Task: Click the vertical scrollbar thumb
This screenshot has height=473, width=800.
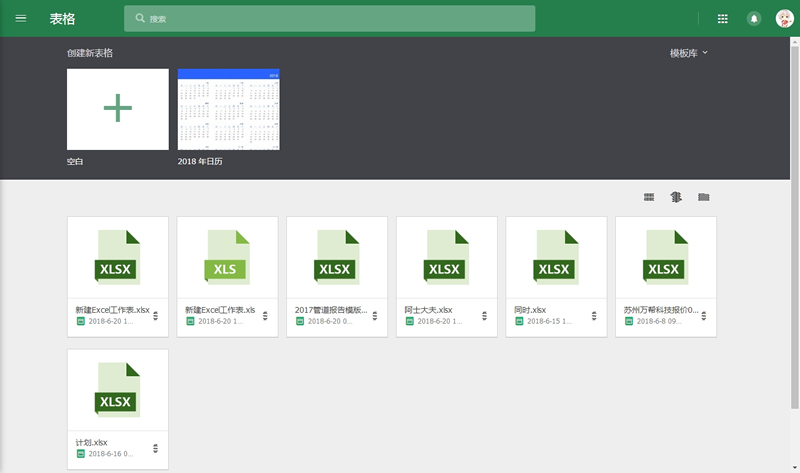Action: point(794,227)
